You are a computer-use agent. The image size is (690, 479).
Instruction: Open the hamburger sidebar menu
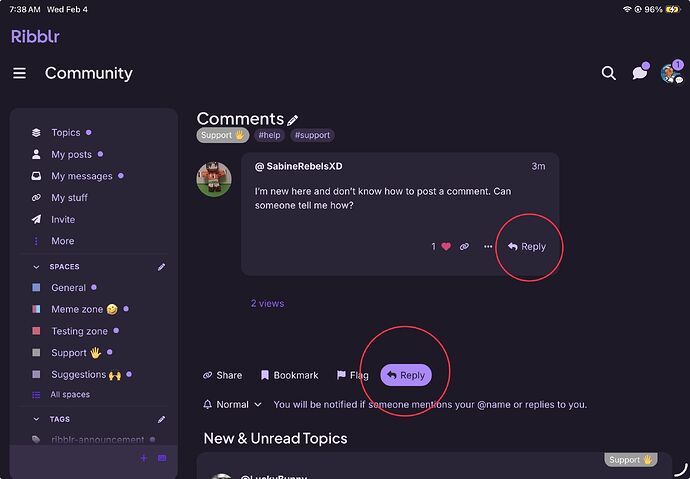click(19, 73)
